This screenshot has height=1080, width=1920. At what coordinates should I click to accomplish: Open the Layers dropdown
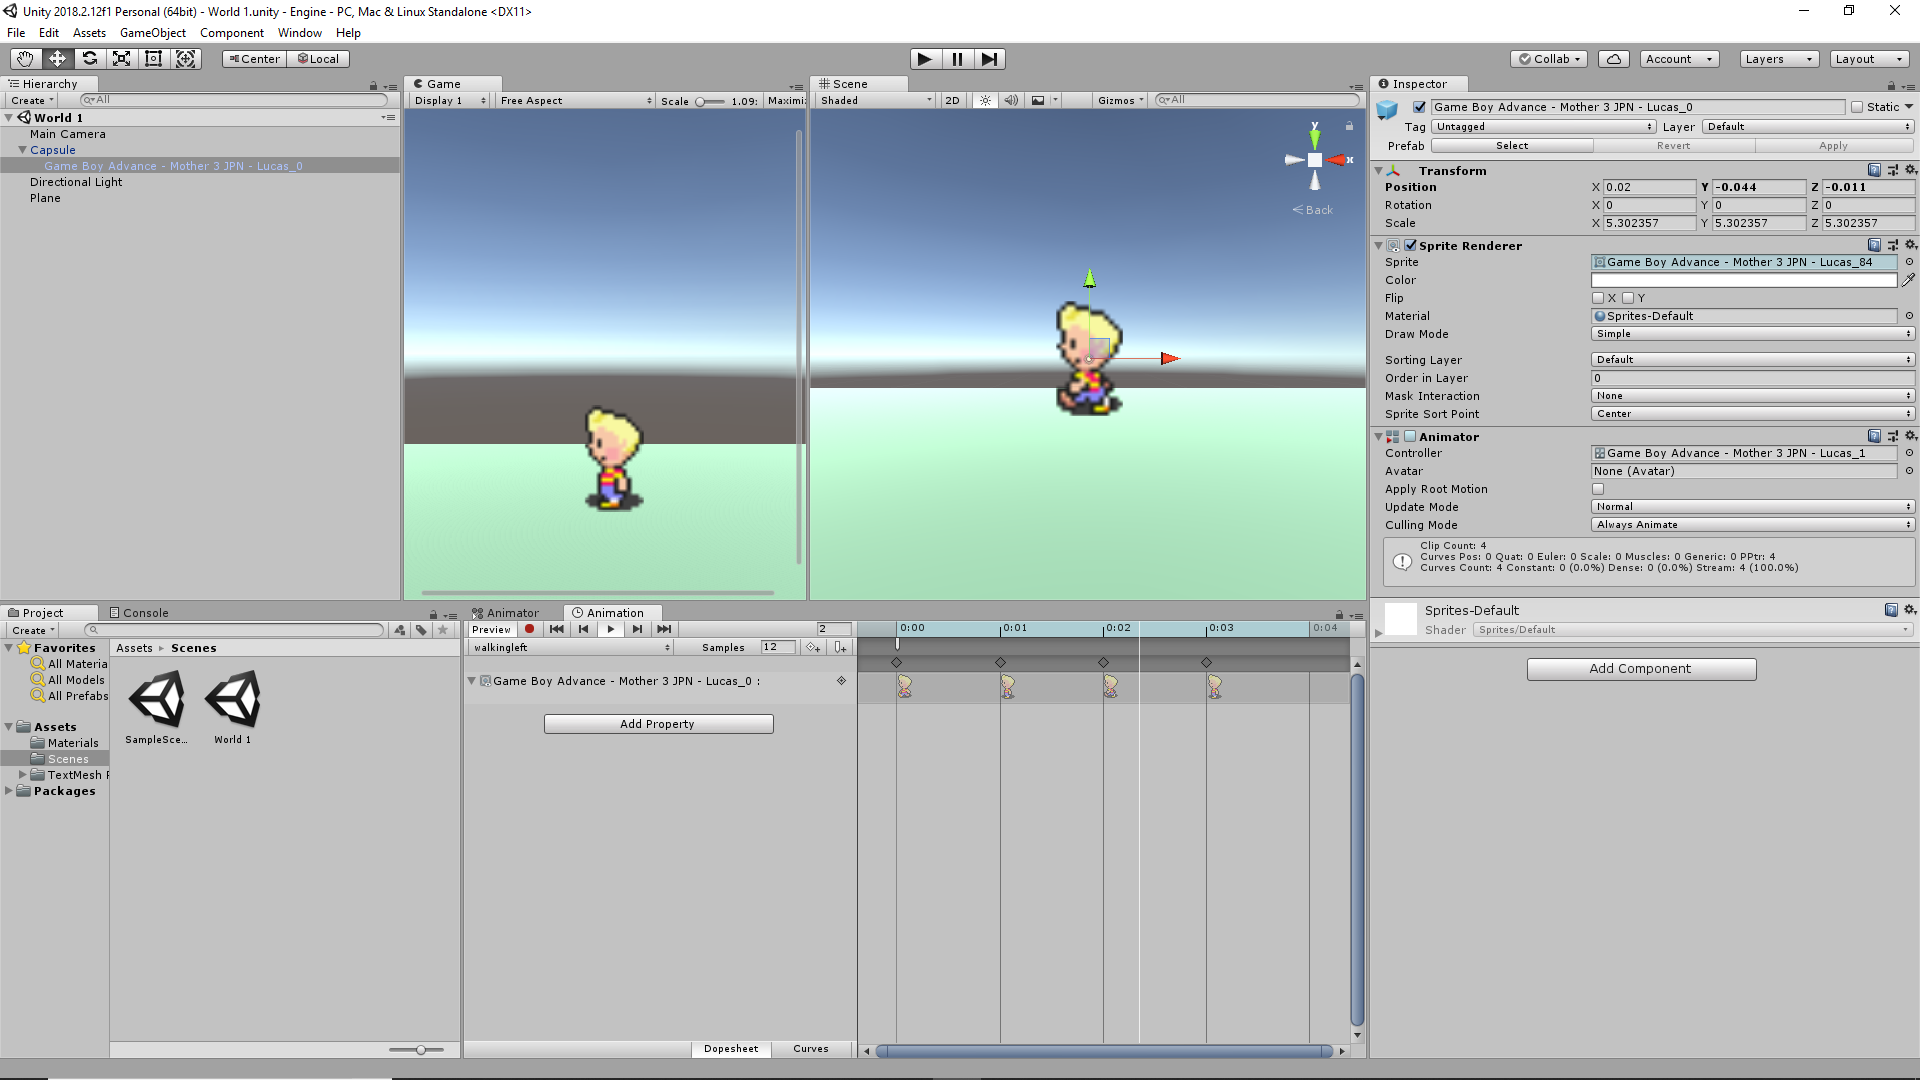click(x=1778, y=59)
